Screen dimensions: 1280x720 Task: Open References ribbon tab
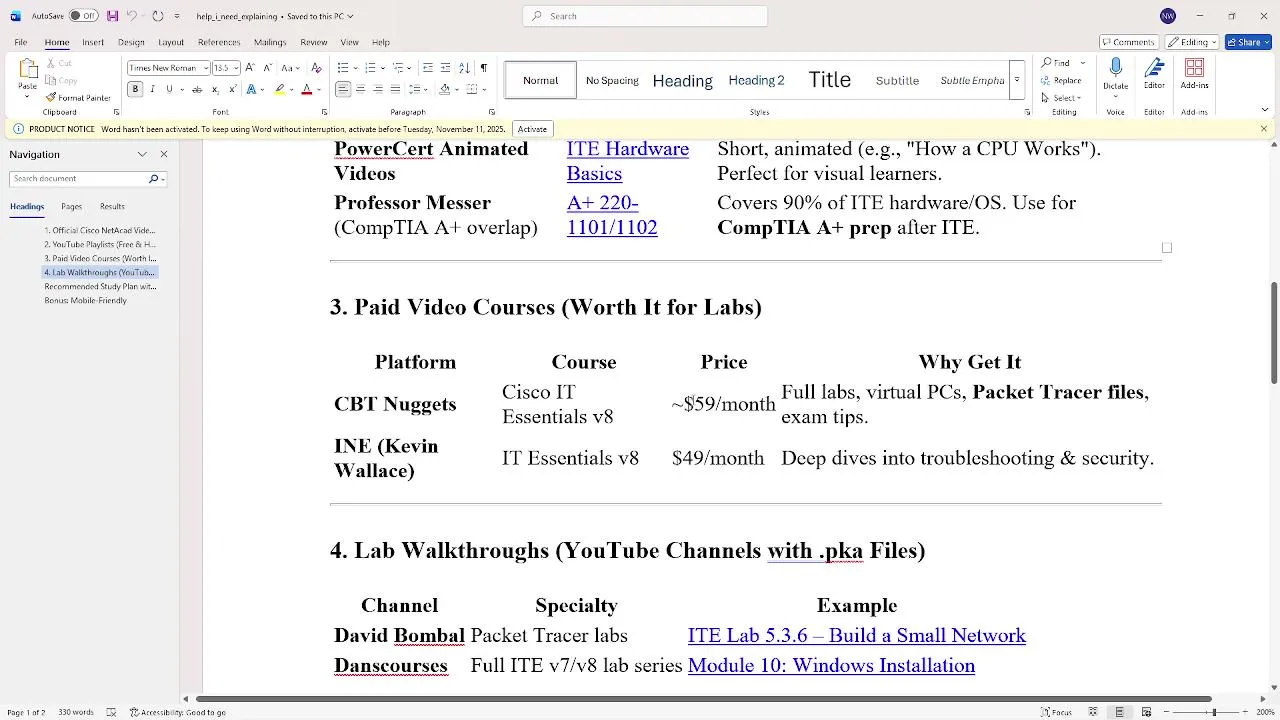pyautogui.click(x=219, y=42)
